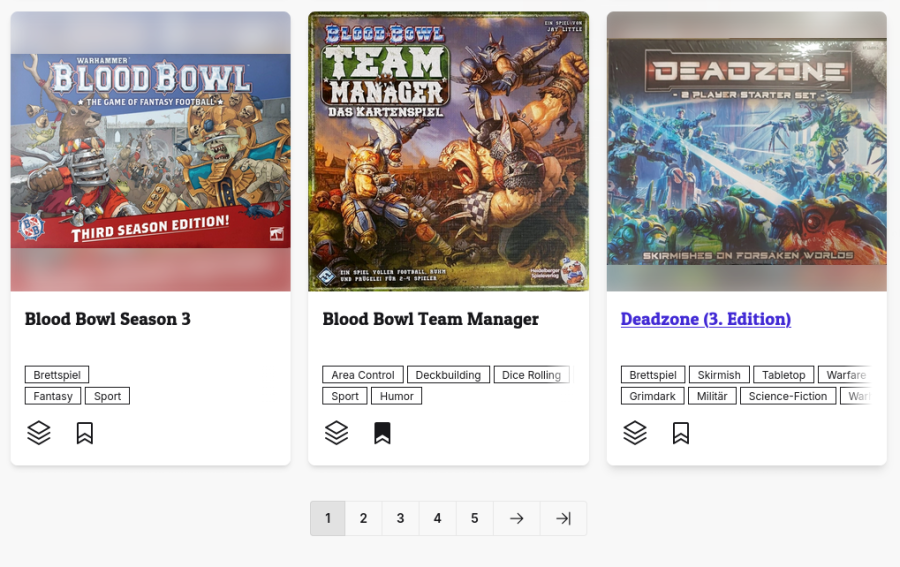Select page 5 in pagination

coord(474,518)
